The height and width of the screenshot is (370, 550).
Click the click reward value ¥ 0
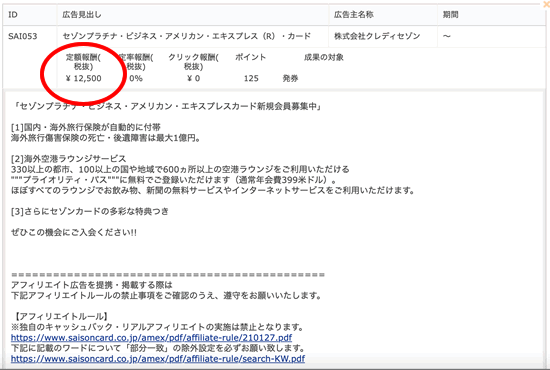193,78
